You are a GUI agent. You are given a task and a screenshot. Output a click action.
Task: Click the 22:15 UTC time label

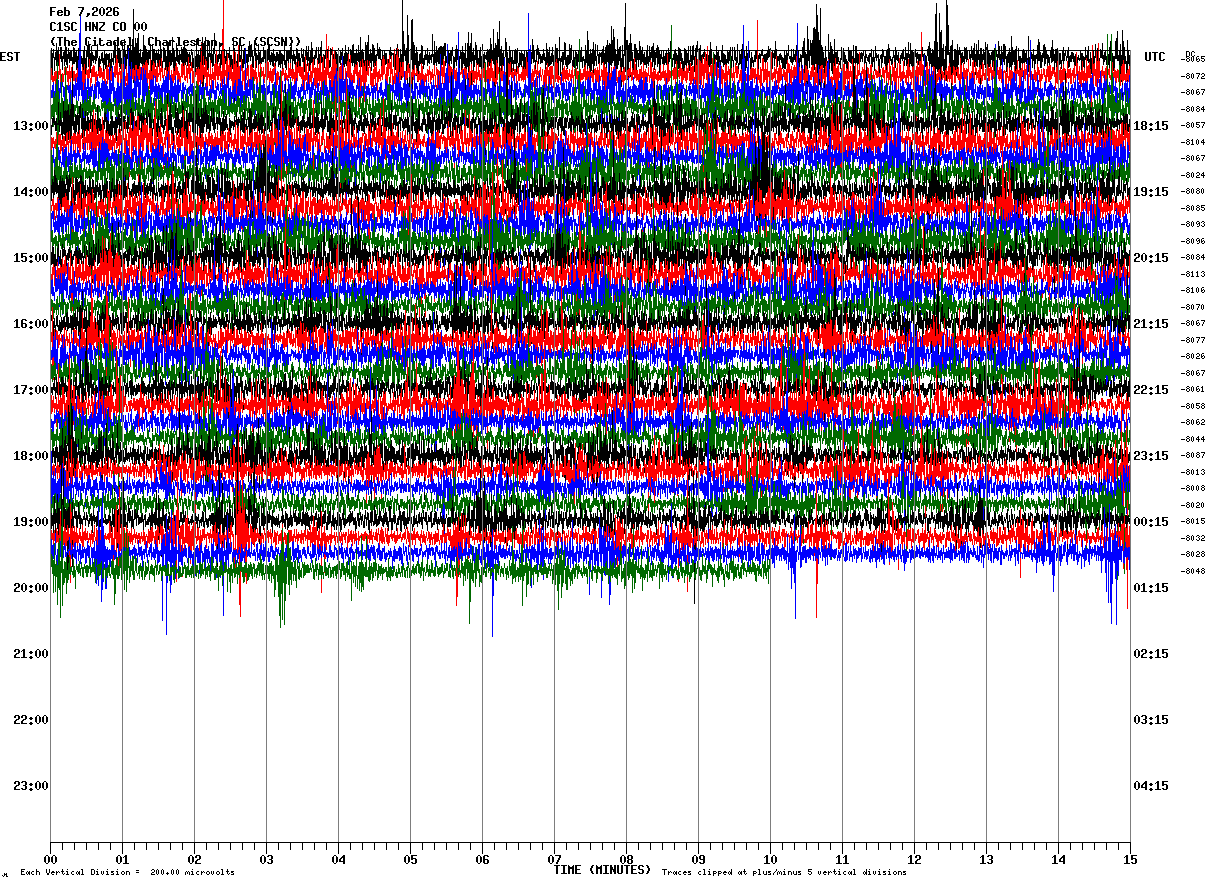(x=1151, y=390)
